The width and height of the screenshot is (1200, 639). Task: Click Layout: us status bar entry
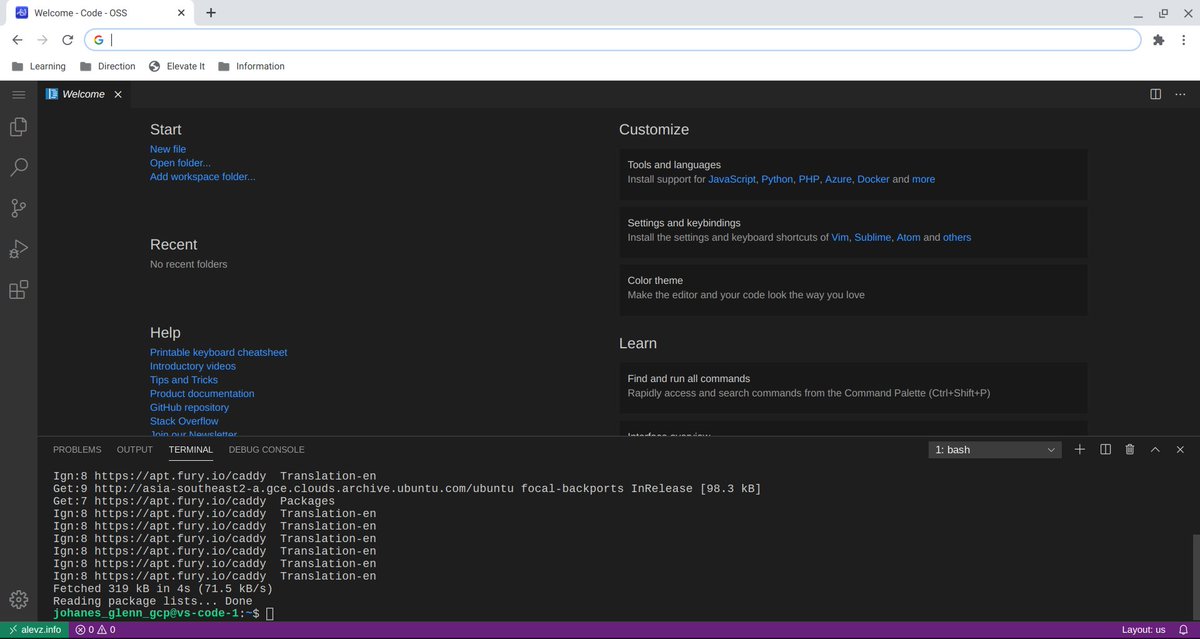click(x=1143, y=630)
